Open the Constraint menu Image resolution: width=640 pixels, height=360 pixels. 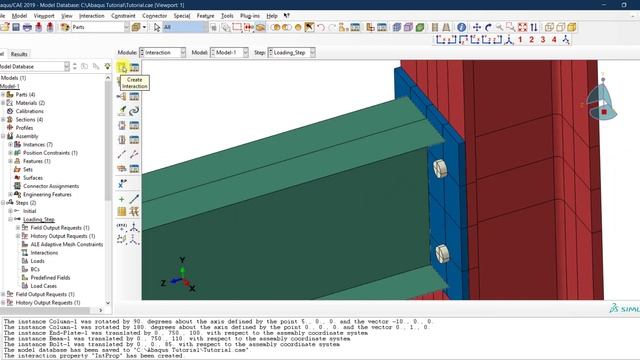click(x=123, y=16)
